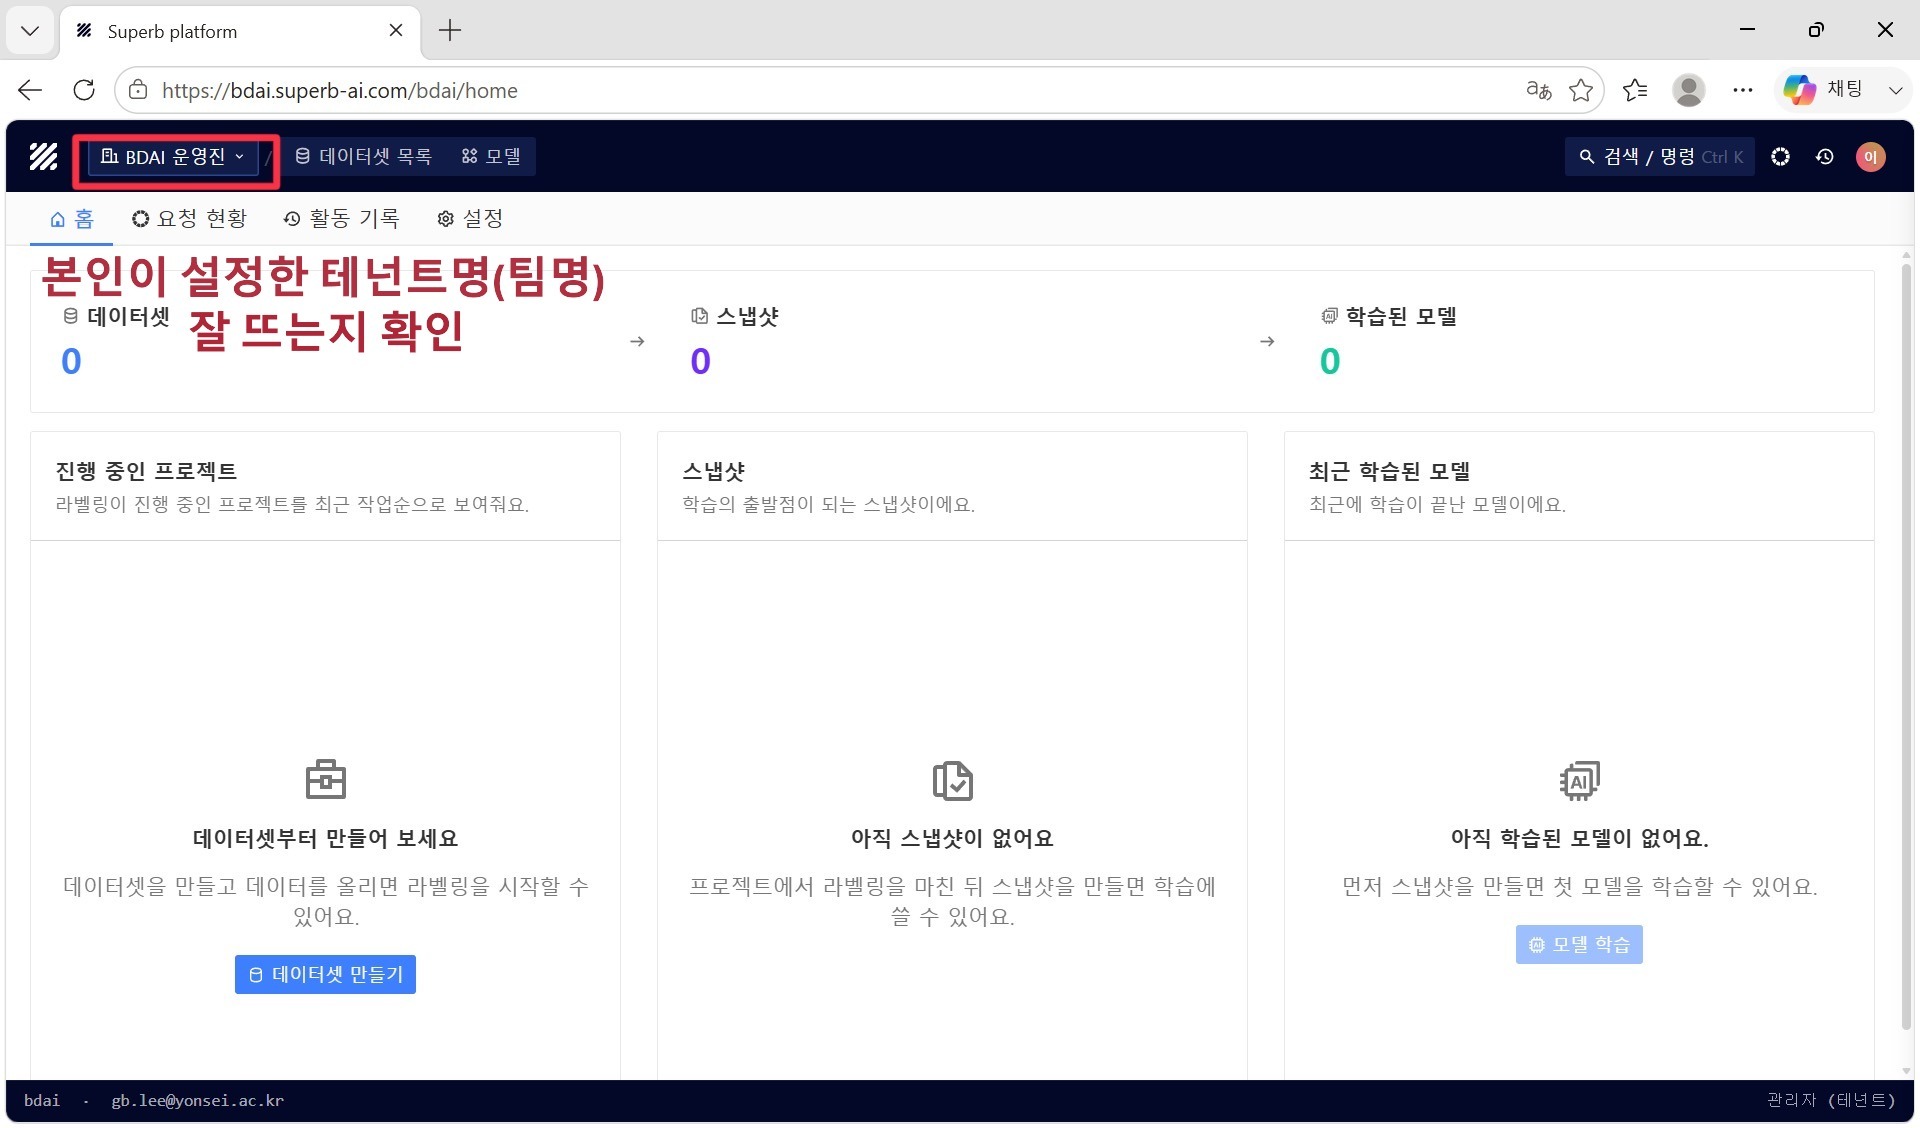Click the 최근 학습된 모델 heading
The image size is (1920, 1128).
[1390, 471]
